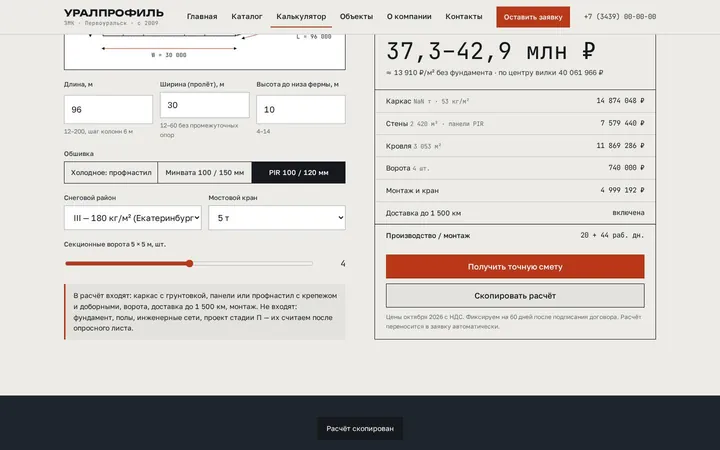Image resolution: width=720 pixels, height=450 pixels.
Task: Click the Оставить заявку button
Action: point(533,17)
